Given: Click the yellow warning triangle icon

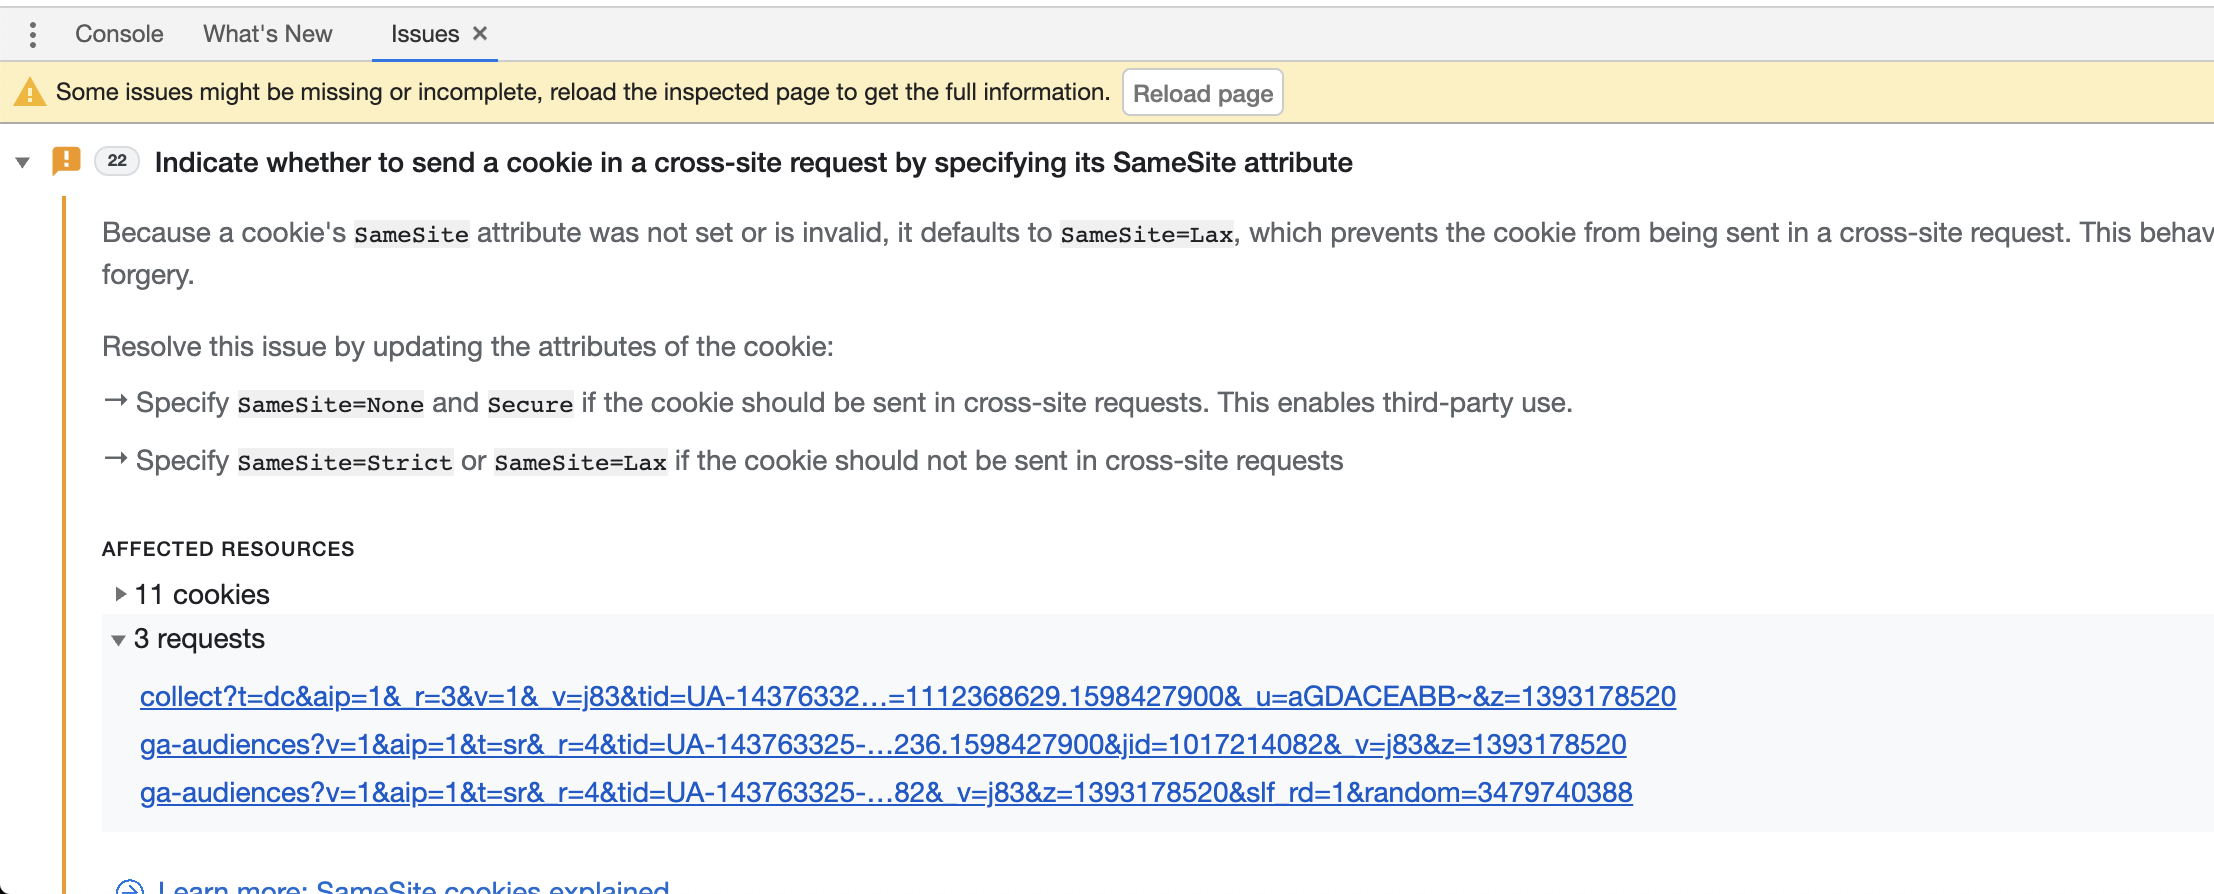Looking at the screenshot, I should coord(30,92).
